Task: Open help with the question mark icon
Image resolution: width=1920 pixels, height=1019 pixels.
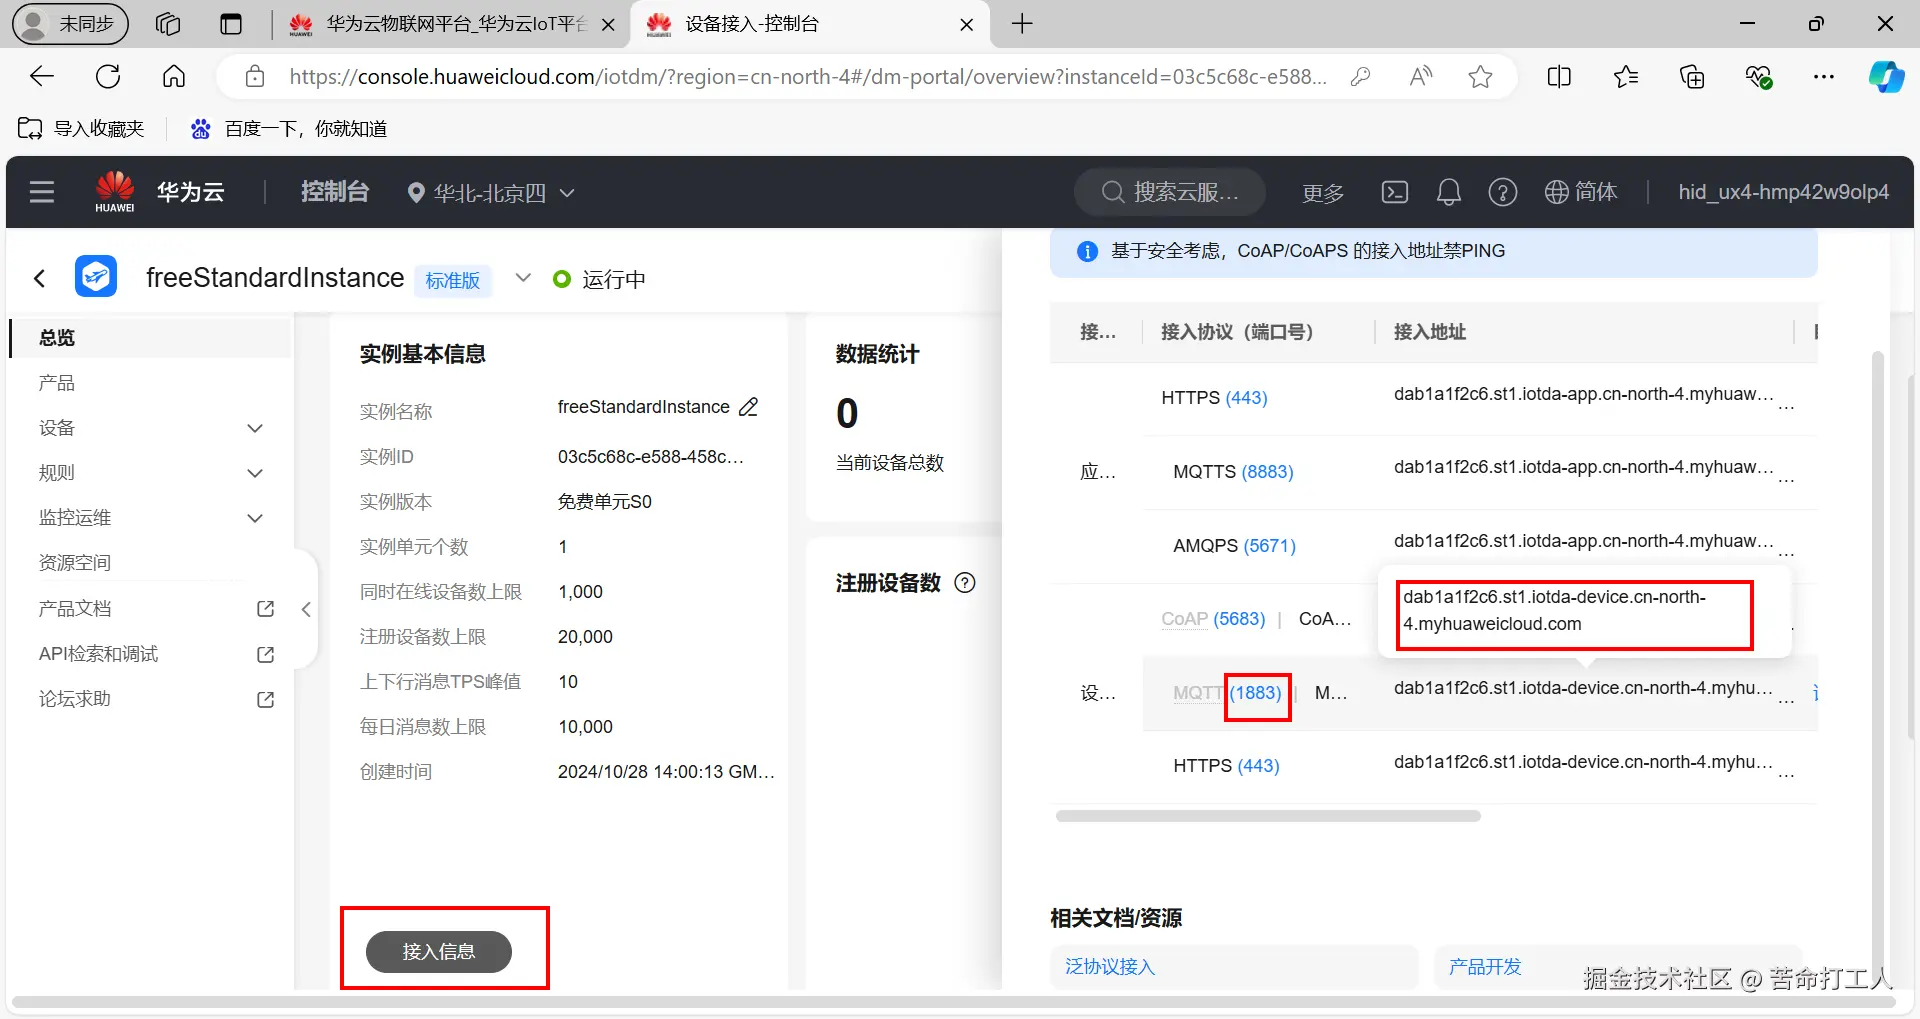Action: point(1502,192)
